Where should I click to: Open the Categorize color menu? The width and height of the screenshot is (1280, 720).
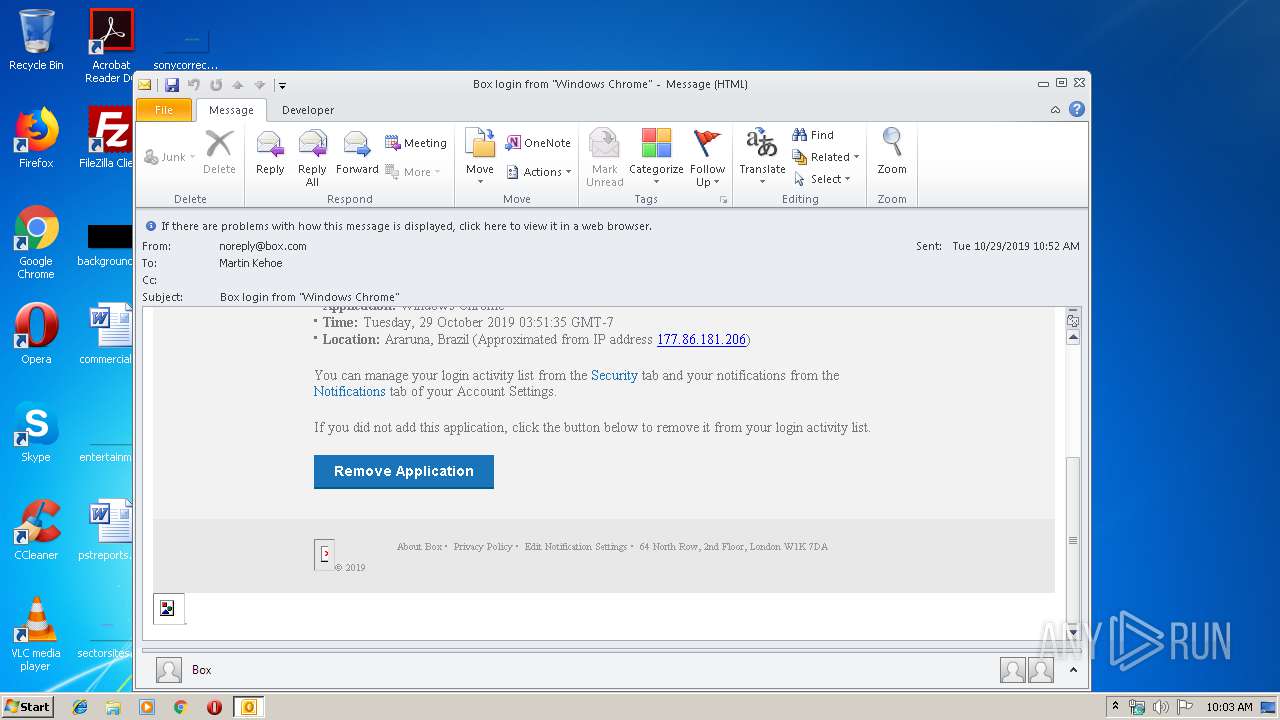(656, 158)
